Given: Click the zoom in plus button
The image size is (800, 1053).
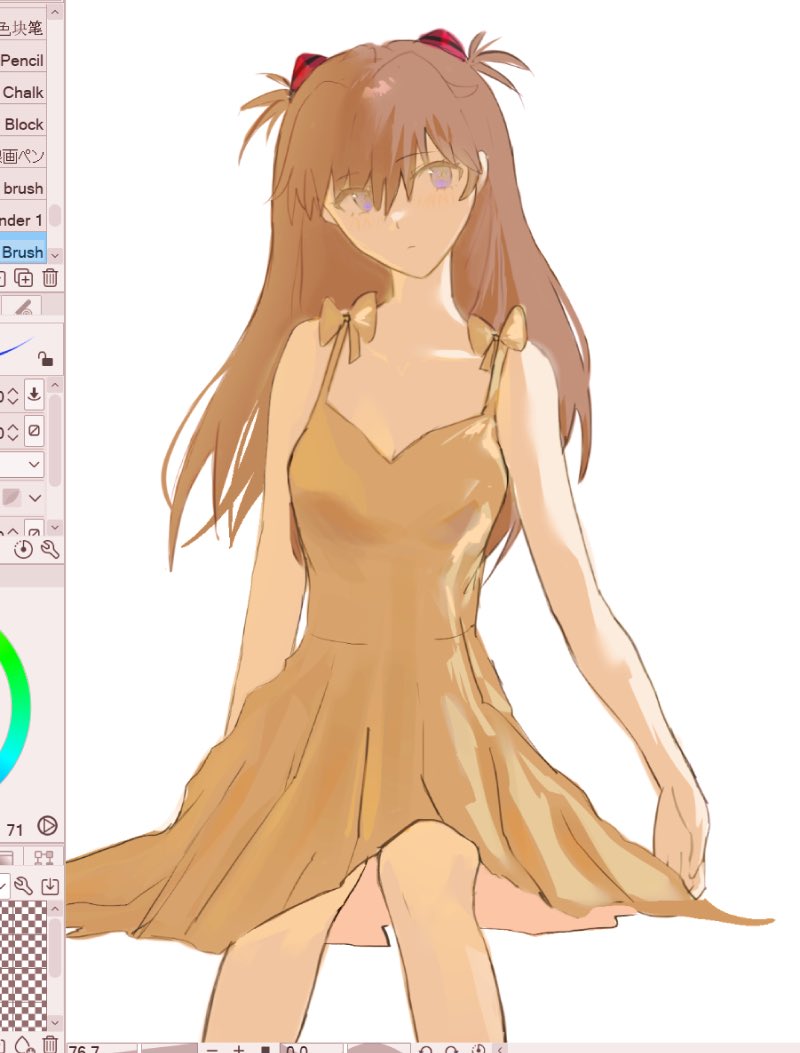Looking at the screenshot, I should (x=238, y=1048).
